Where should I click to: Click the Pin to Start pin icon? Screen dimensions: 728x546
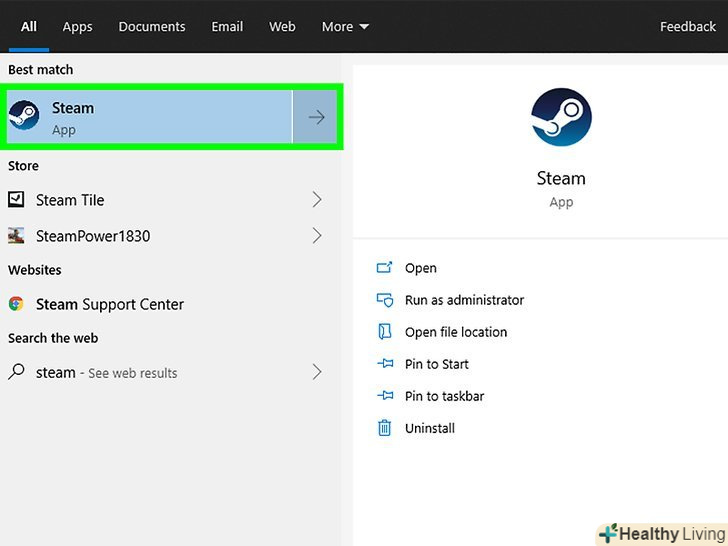(385, 364)
